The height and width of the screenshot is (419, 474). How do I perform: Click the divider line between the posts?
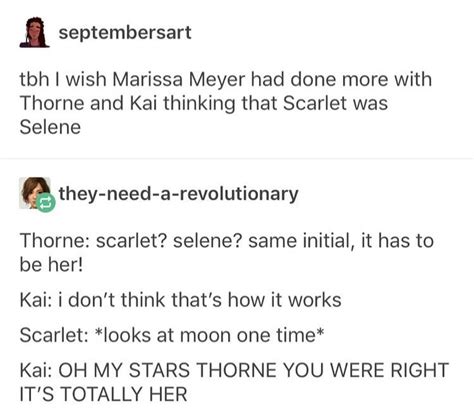click(x=237, y=159)
